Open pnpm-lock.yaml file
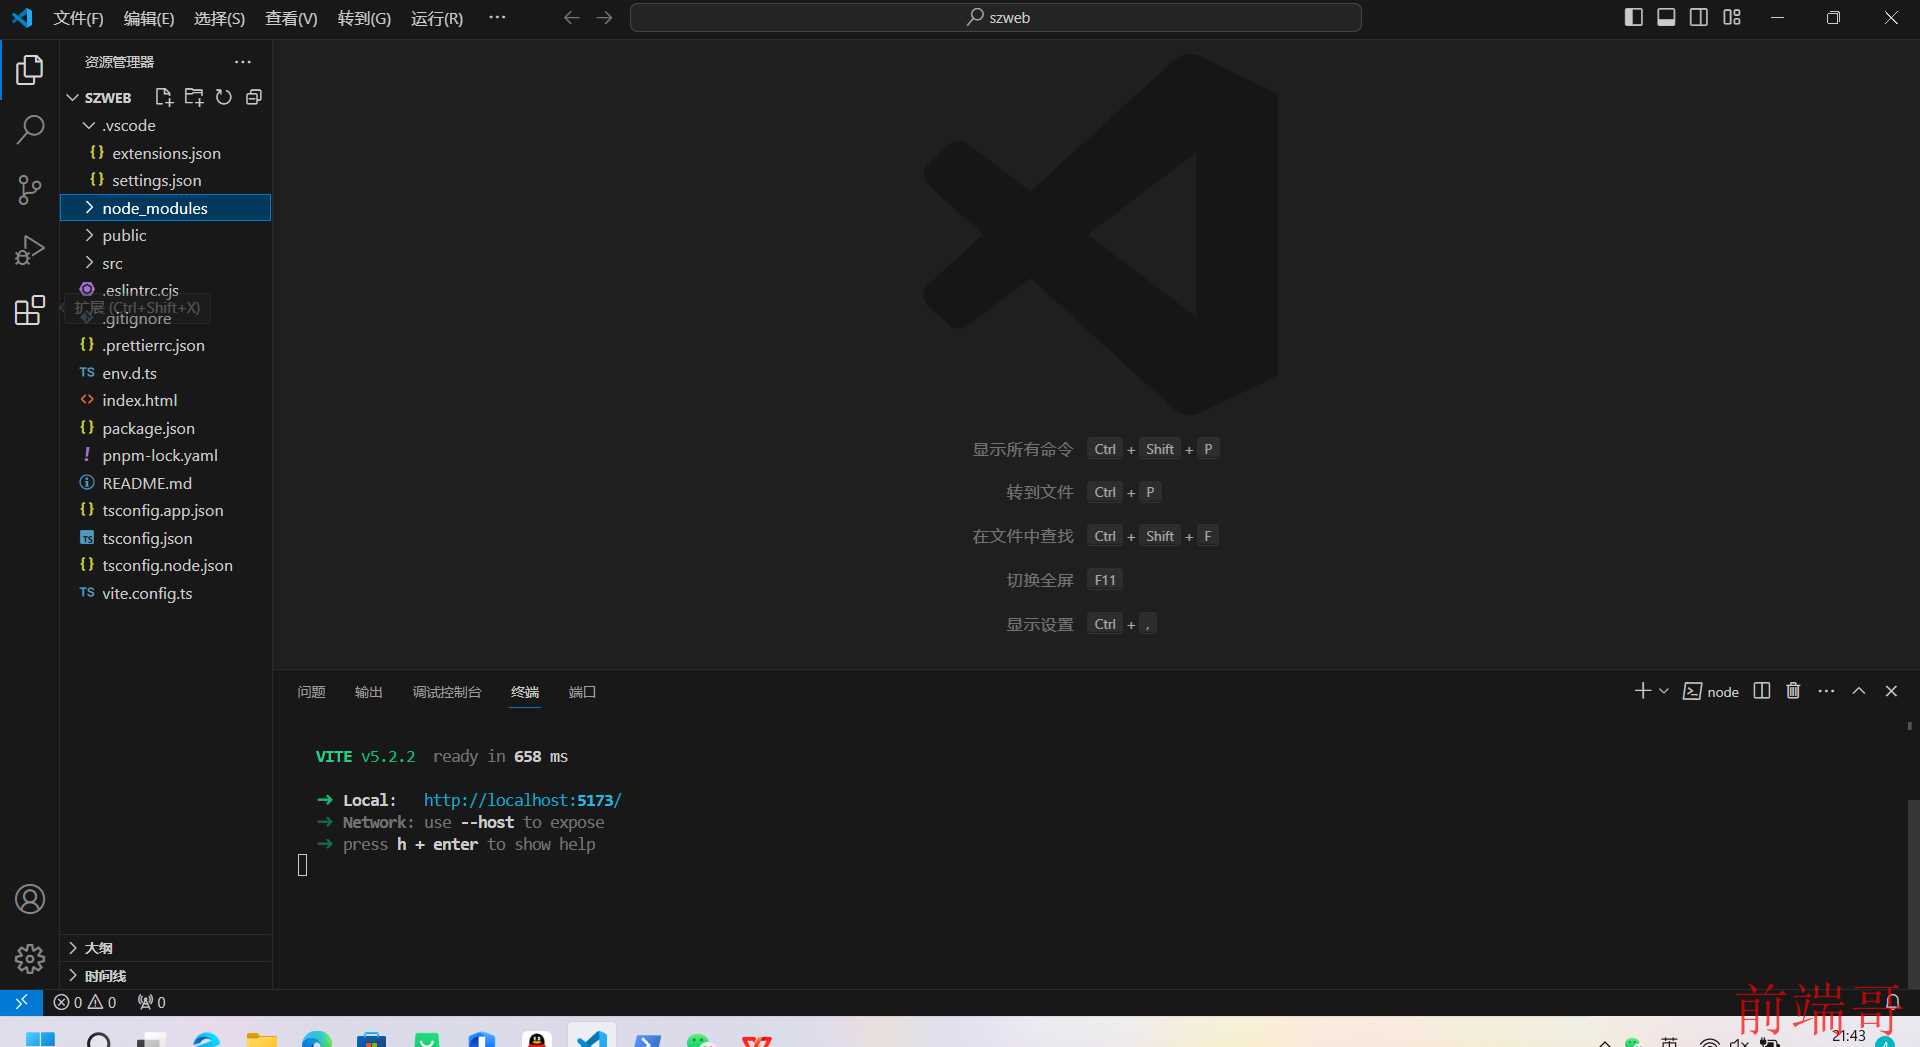The image size is (1920, 1047). click(165, 455)
